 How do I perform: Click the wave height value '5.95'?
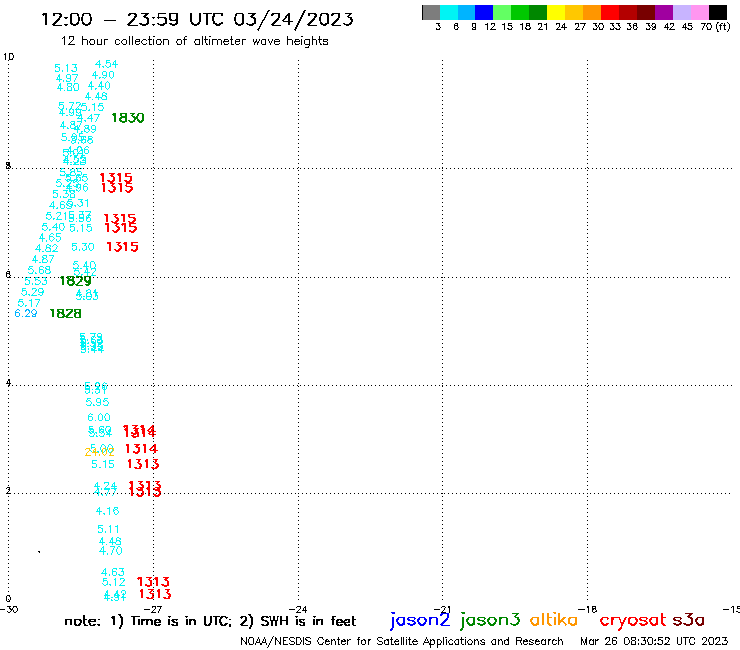97,402
